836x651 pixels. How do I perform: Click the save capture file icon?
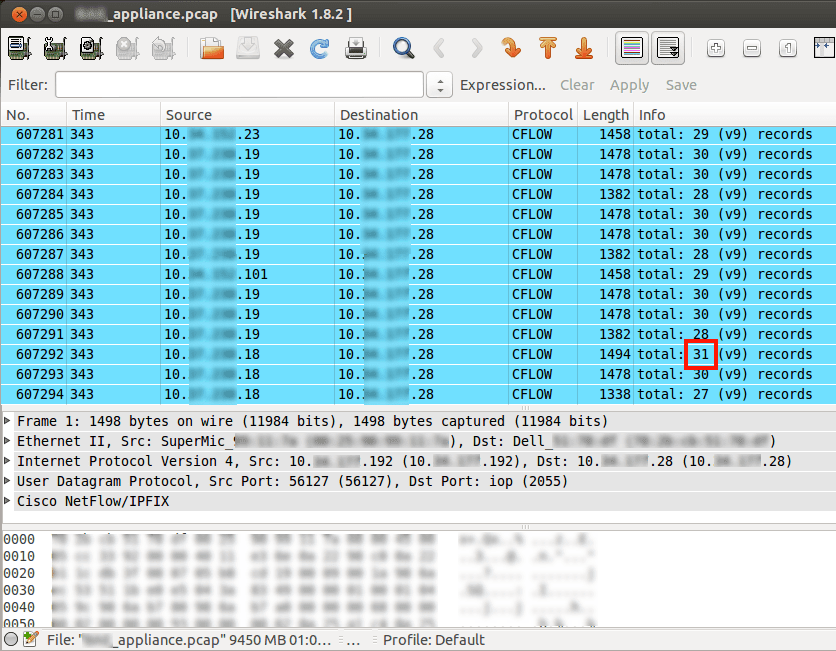pos(248,48)
